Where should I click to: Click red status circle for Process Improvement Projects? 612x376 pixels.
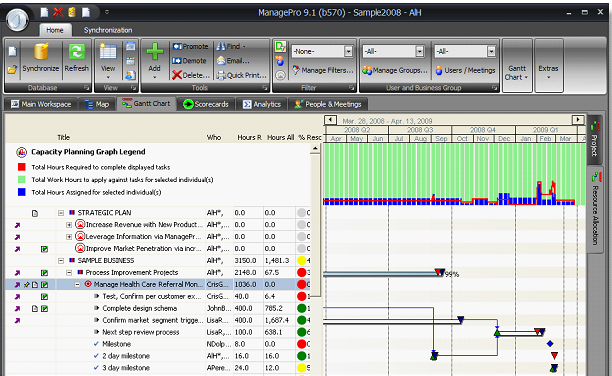(x=302, y=273)
